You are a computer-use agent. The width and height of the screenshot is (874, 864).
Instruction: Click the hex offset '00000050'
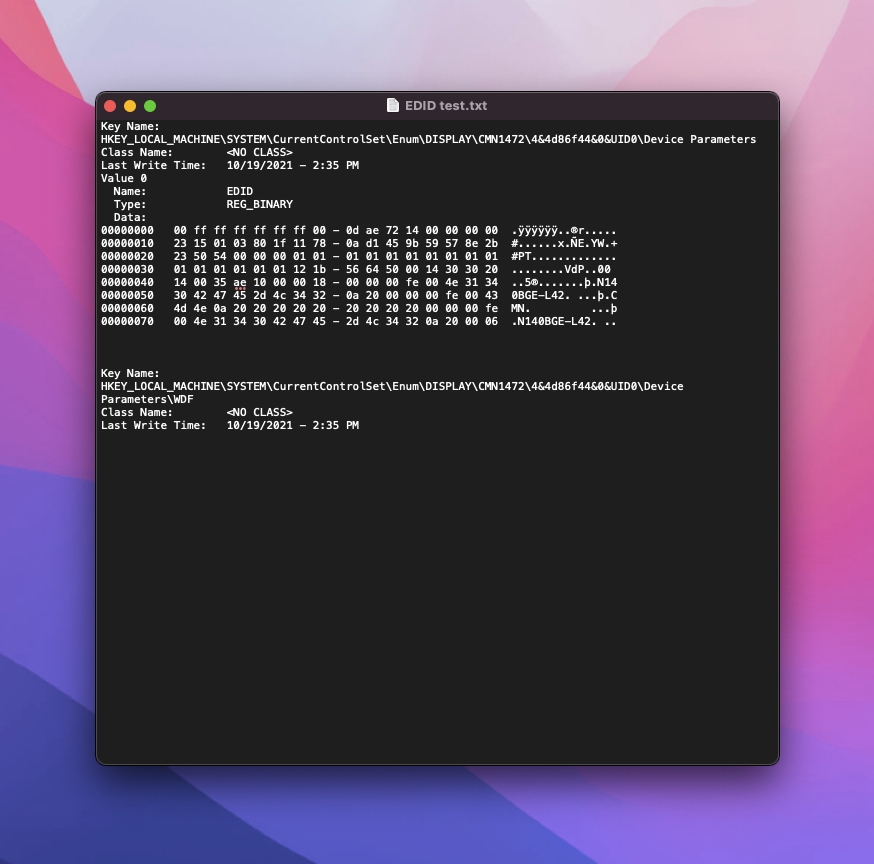tap(127, 295)
